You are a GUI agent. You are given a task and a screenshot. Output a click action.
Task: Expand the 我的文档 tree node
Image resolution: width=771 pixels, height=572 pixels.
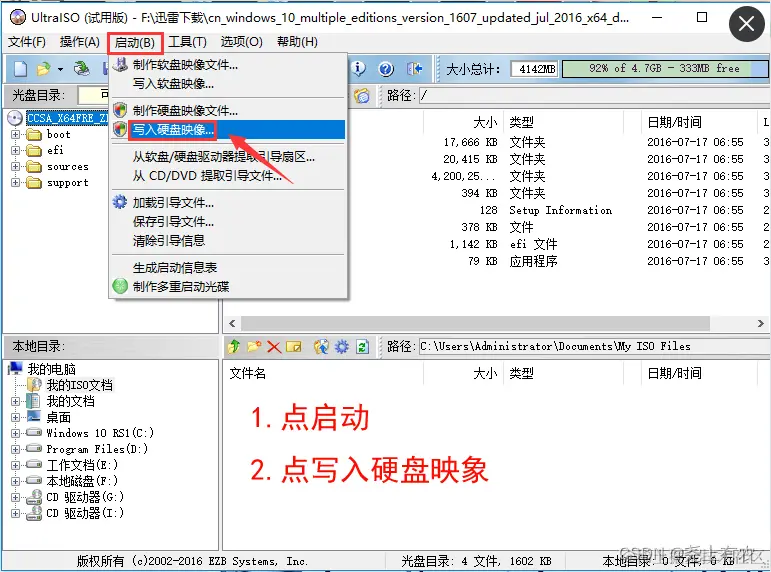coord(15,401)
